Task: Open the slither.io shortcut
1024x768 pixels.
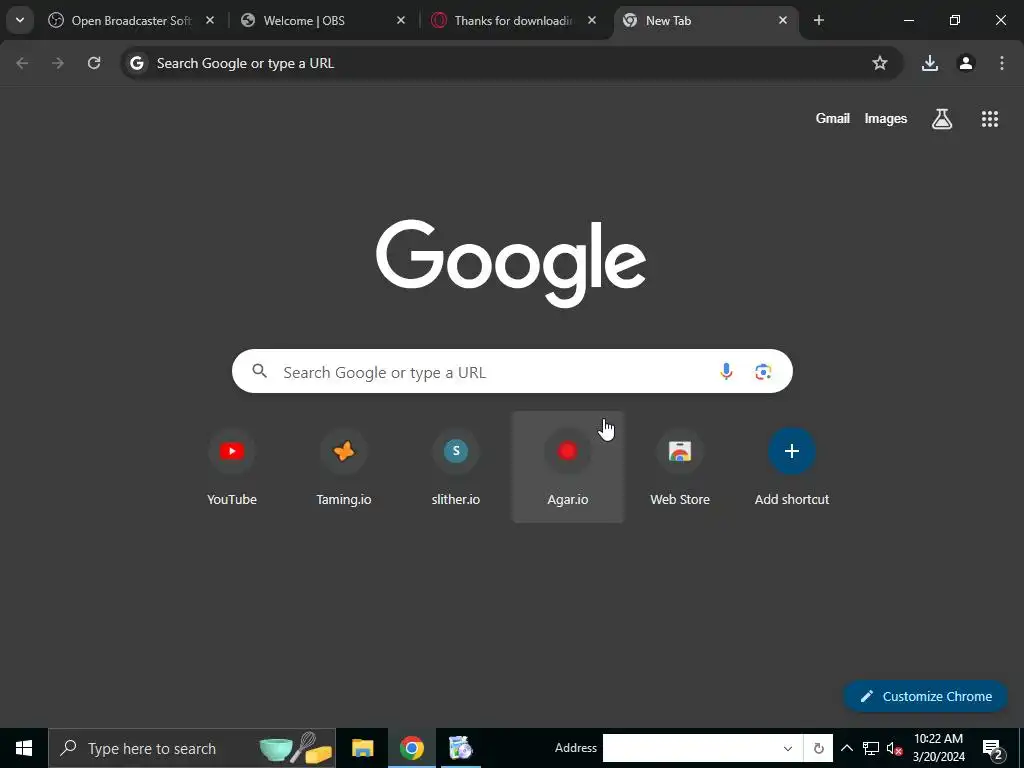Action: point(456,467)
